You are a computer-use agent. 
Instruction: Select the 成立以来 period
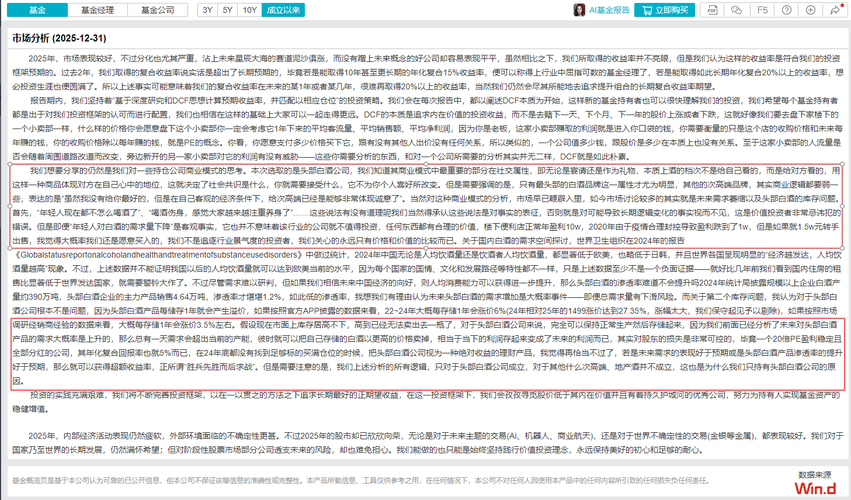click(283, 10)
